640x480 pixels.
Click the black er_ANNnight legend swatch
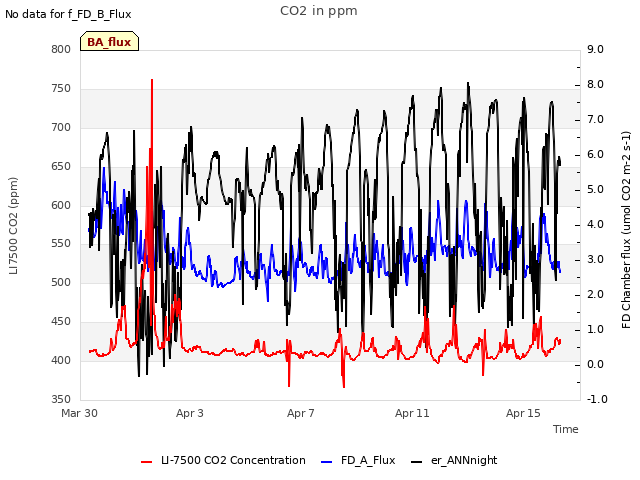[417, 462]
